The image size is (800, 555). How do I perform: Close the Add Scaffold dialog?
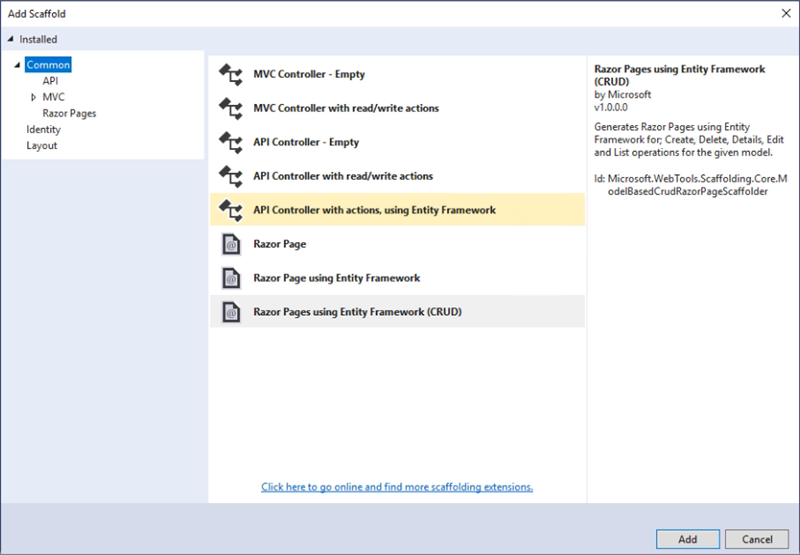tap(783, 14)
